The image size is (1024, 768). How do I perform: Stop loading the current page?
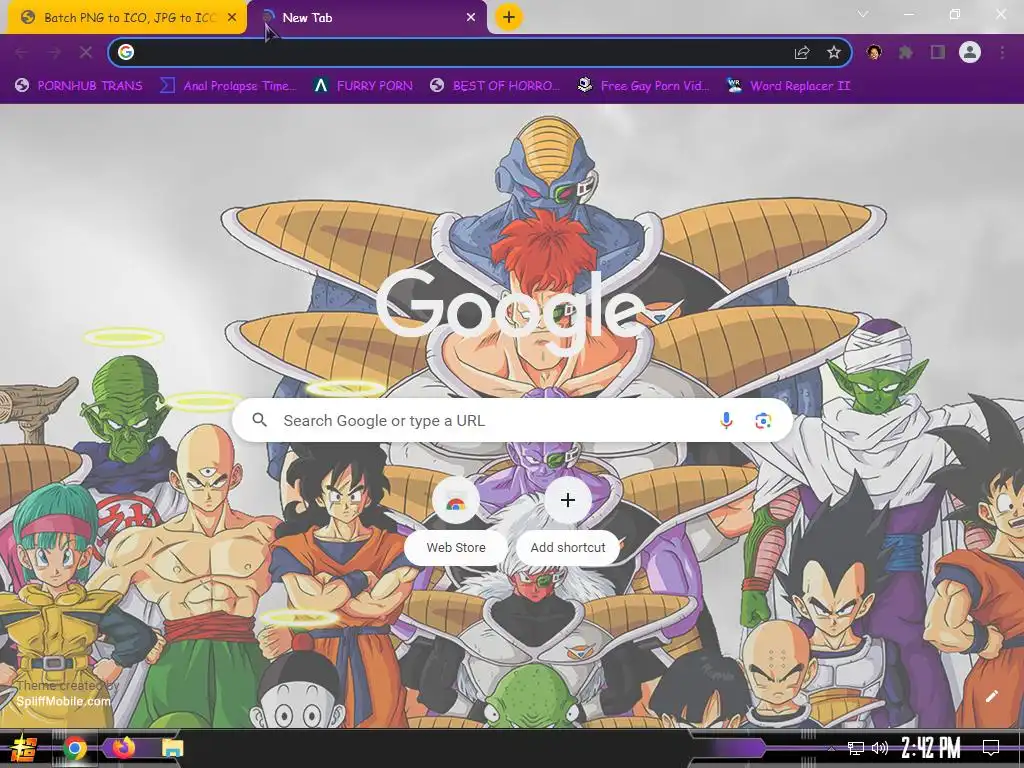click(x=86, y=52)
